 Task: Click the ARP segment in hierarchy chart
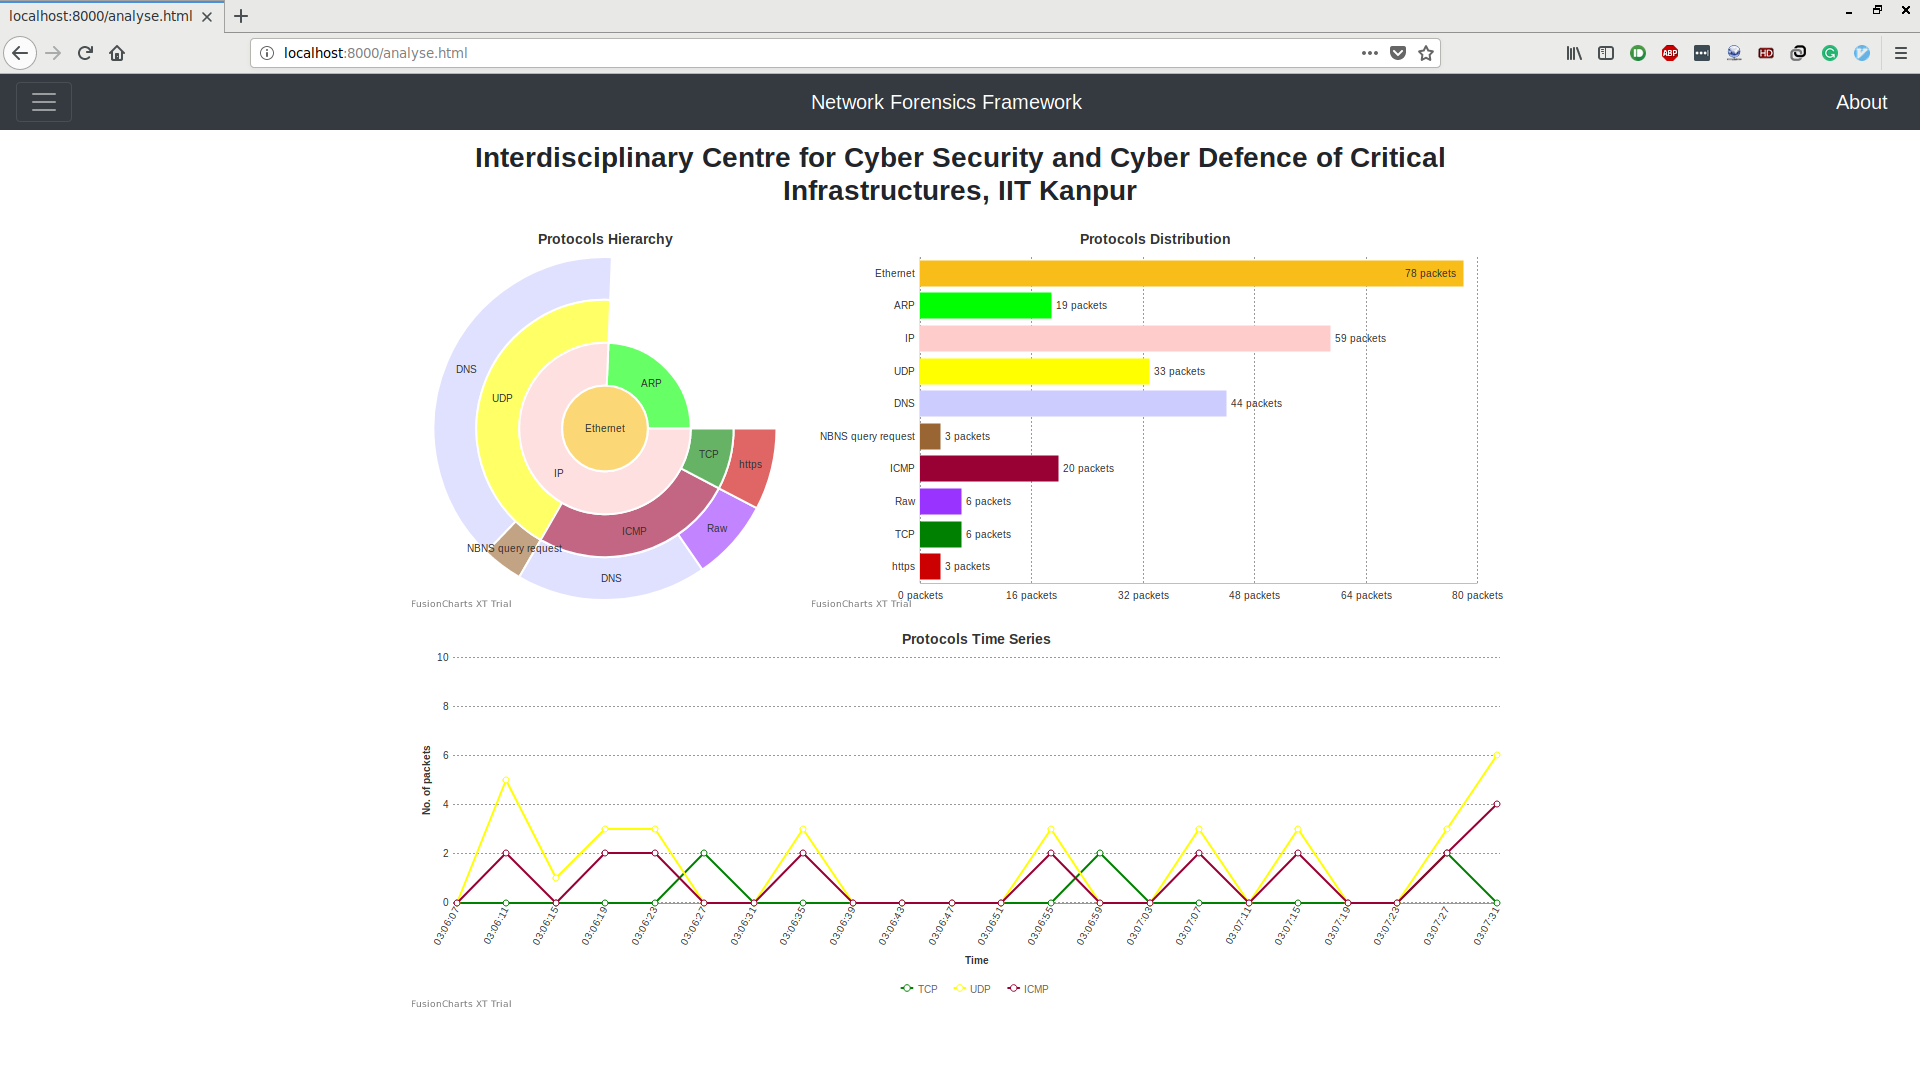coord(650,384)
